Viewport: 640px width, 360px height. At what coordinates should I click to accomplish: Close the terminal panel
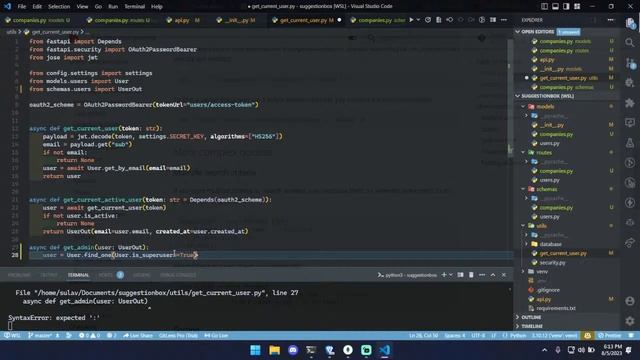504,275
